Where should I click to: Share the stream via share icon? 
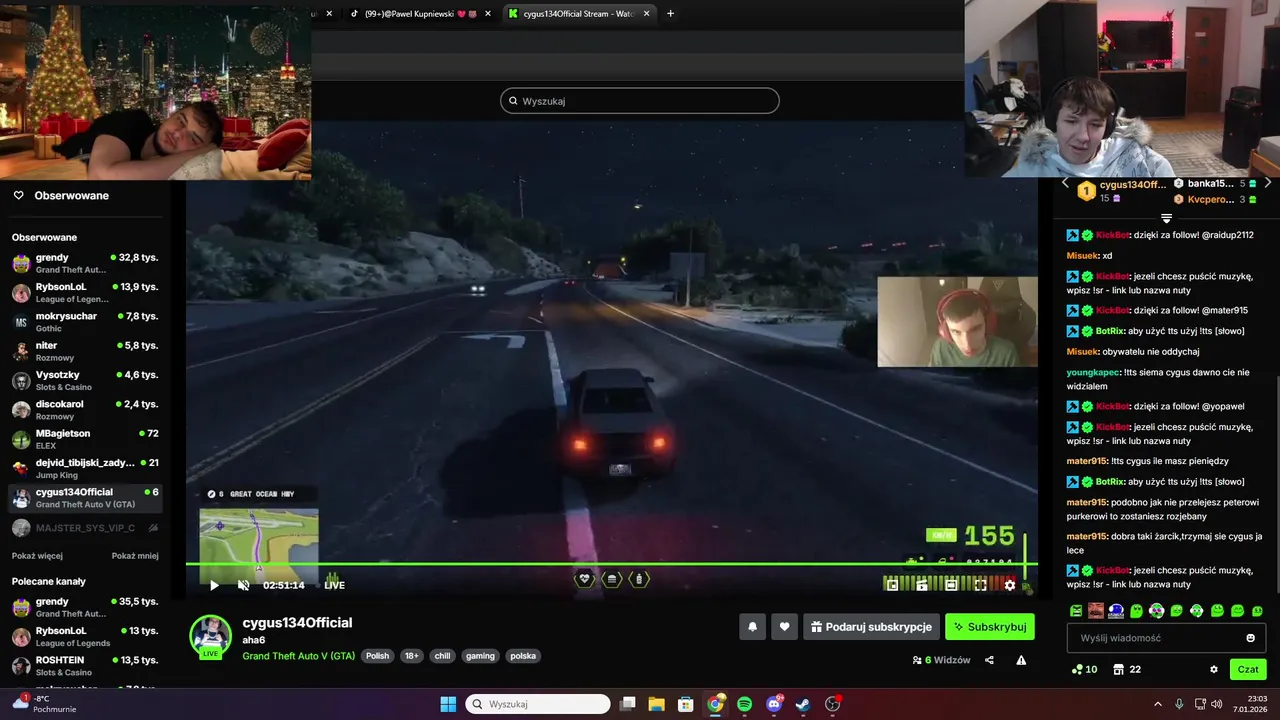point(989,660)
